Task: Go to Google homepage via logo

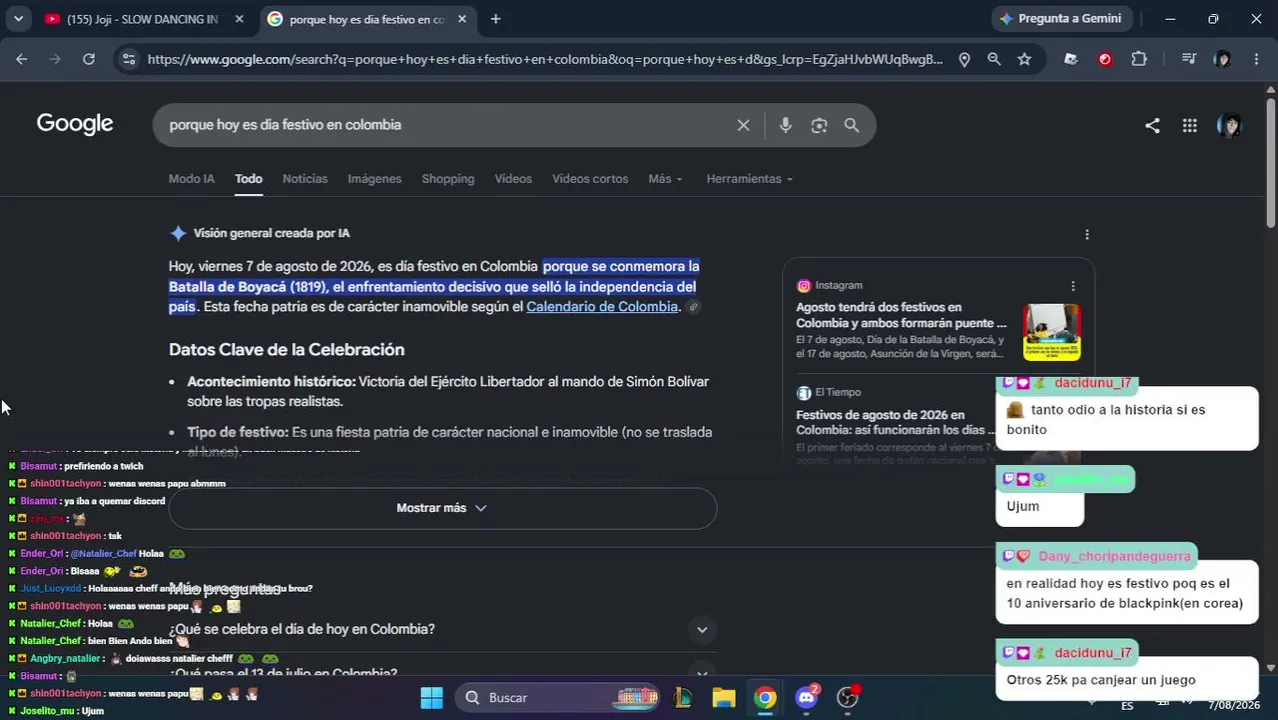Action: pyautogui.click(x=75, y=124)
